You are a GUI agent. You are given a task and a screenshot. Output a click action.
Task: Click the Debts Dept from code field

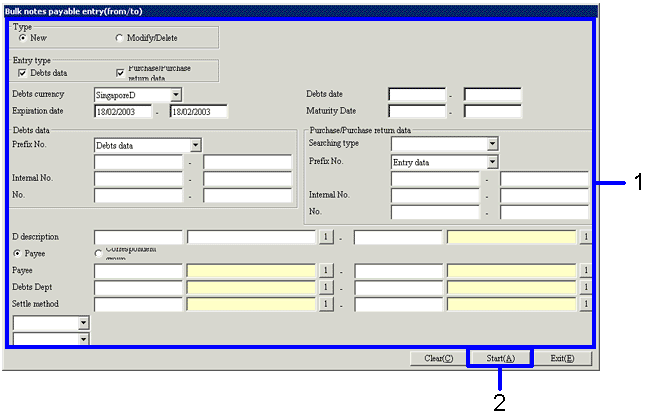tap(138, 287)
